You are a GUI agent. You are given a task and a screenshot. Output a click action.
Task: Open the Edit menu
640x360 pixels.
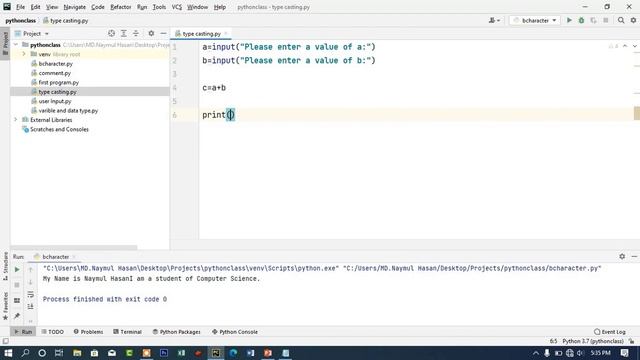coord(36,7)
